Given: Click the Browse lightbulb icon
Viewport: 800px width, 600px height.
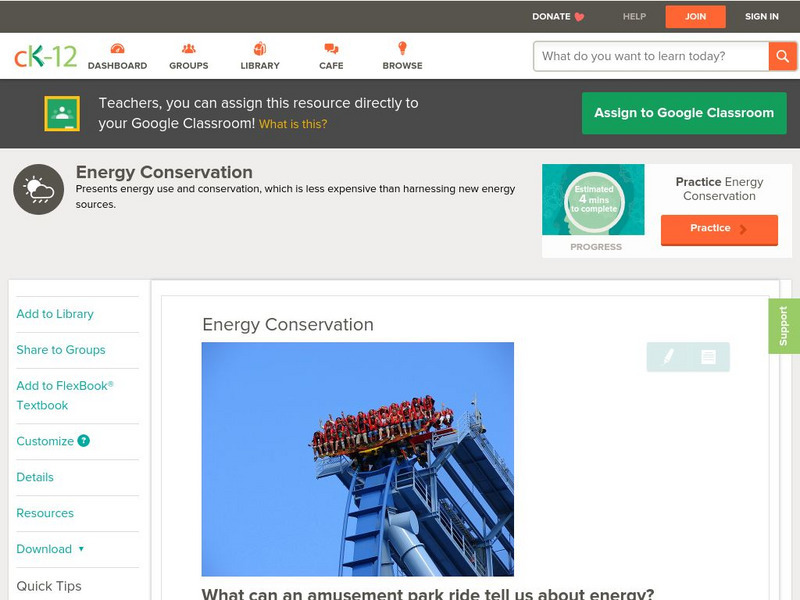Looking at the screenshot, I should [401, 47].
